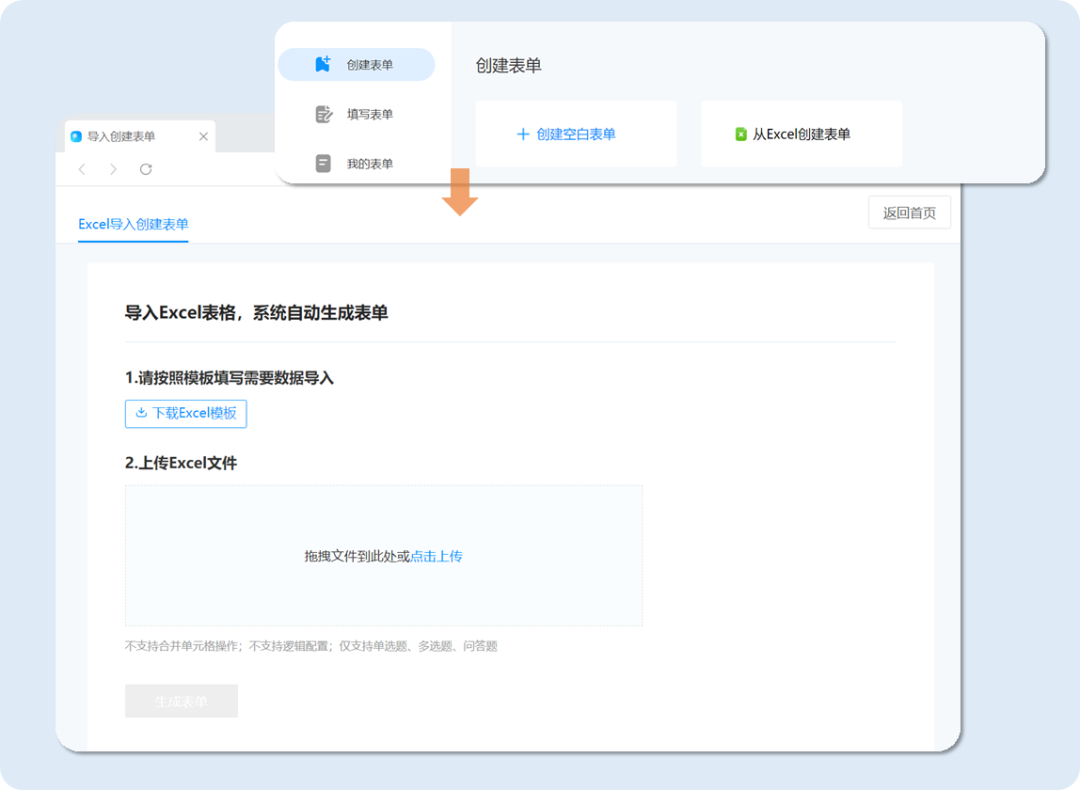This screenshot has width=1080, height=790.
Task: Click the 生成表单 button
Action: click(181, 700)
